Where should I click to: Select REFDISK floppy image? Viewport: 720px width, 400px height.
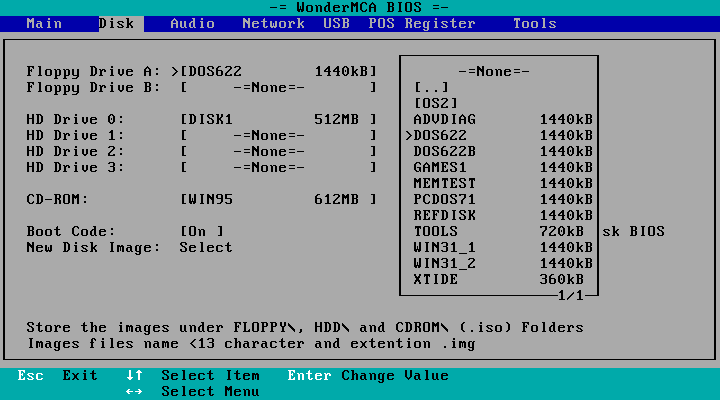coord(503,216)
